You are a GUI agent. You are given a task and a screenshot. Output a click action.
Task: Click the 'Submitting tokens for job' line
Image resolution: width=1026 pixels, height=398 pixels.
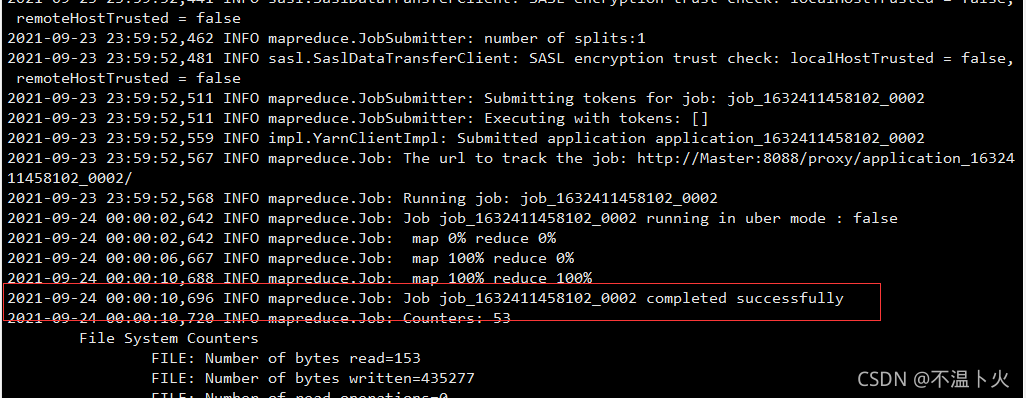point(466,99)
